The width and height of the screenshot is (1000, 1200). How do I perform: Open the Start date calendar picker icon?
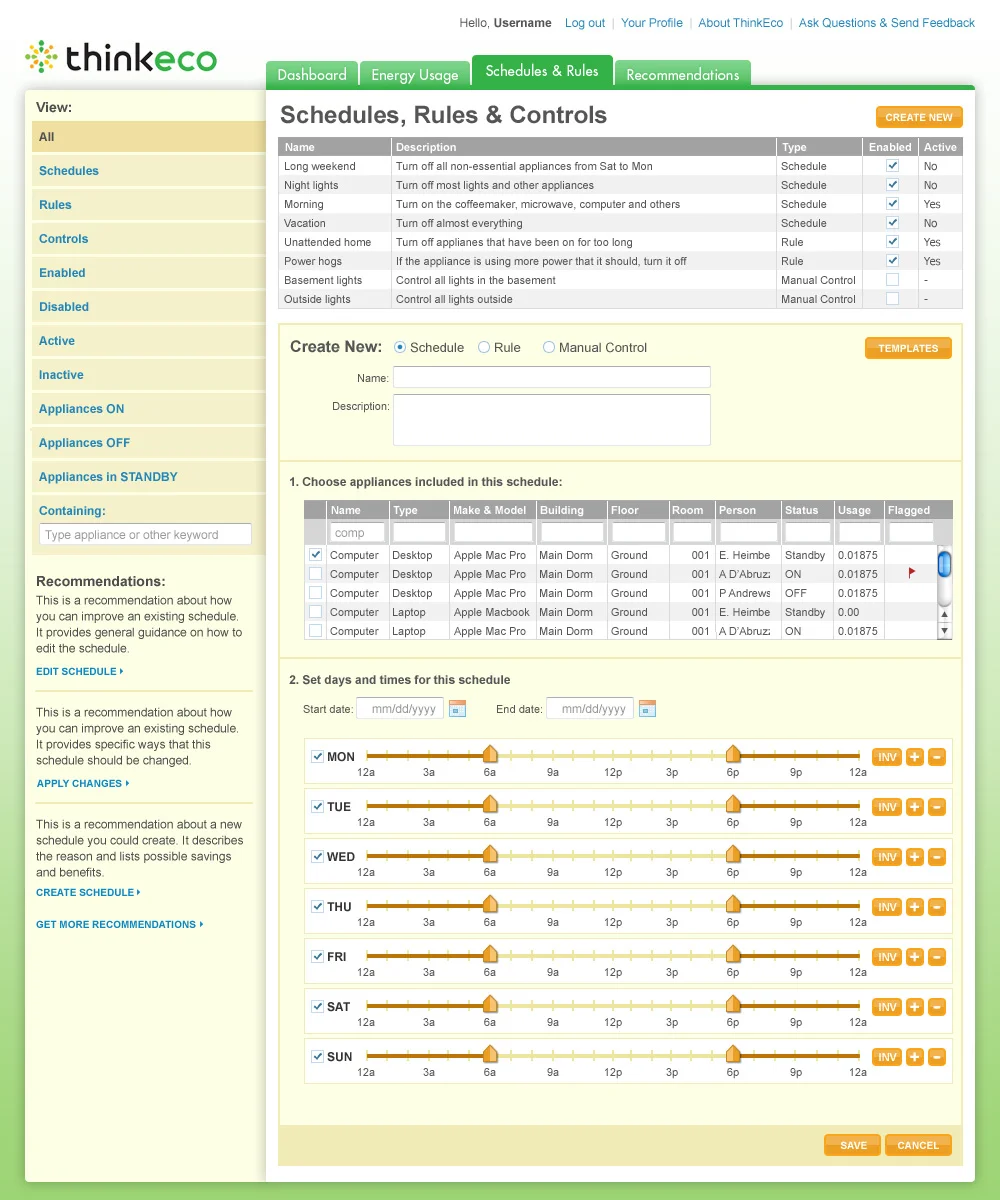(458, 709)
